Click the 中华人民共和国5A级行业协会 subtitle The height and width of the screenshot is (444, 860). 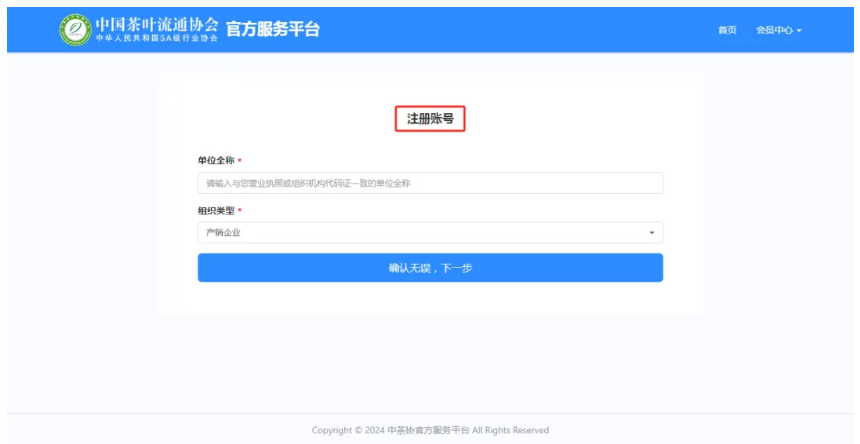tap(156, 38)
